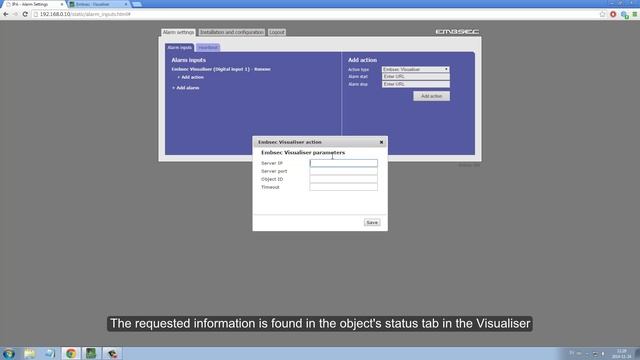The image size is (640, 360).
Task: Close the Alarm Settings browser tab
Action: (62, 4)
